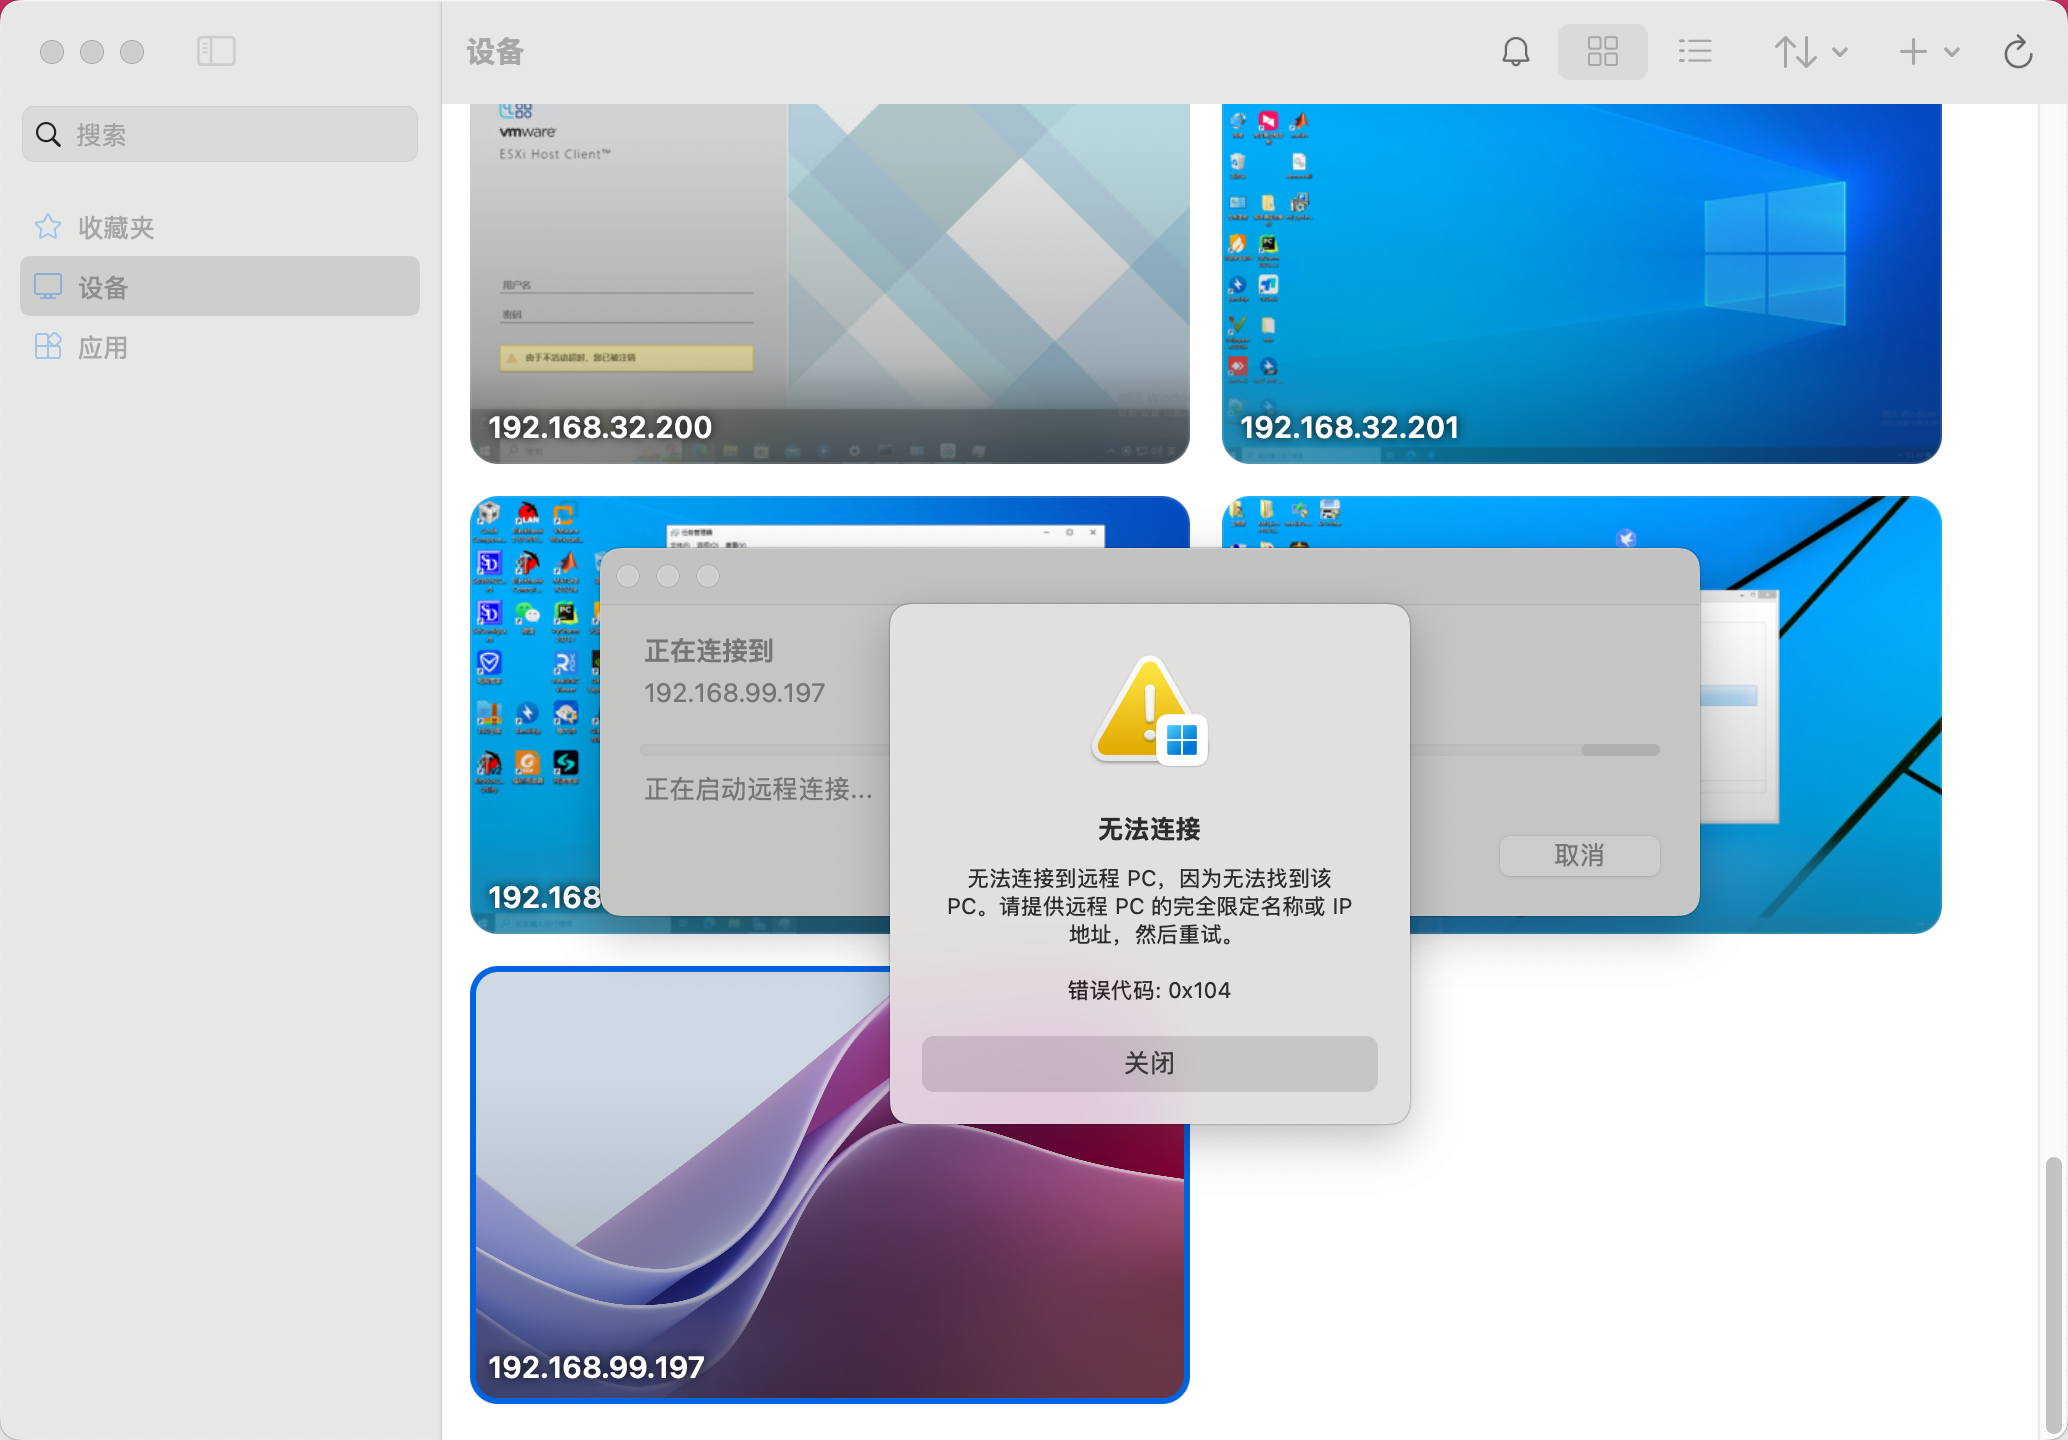Click the warning icon in error dialog

click(1149, 711)
